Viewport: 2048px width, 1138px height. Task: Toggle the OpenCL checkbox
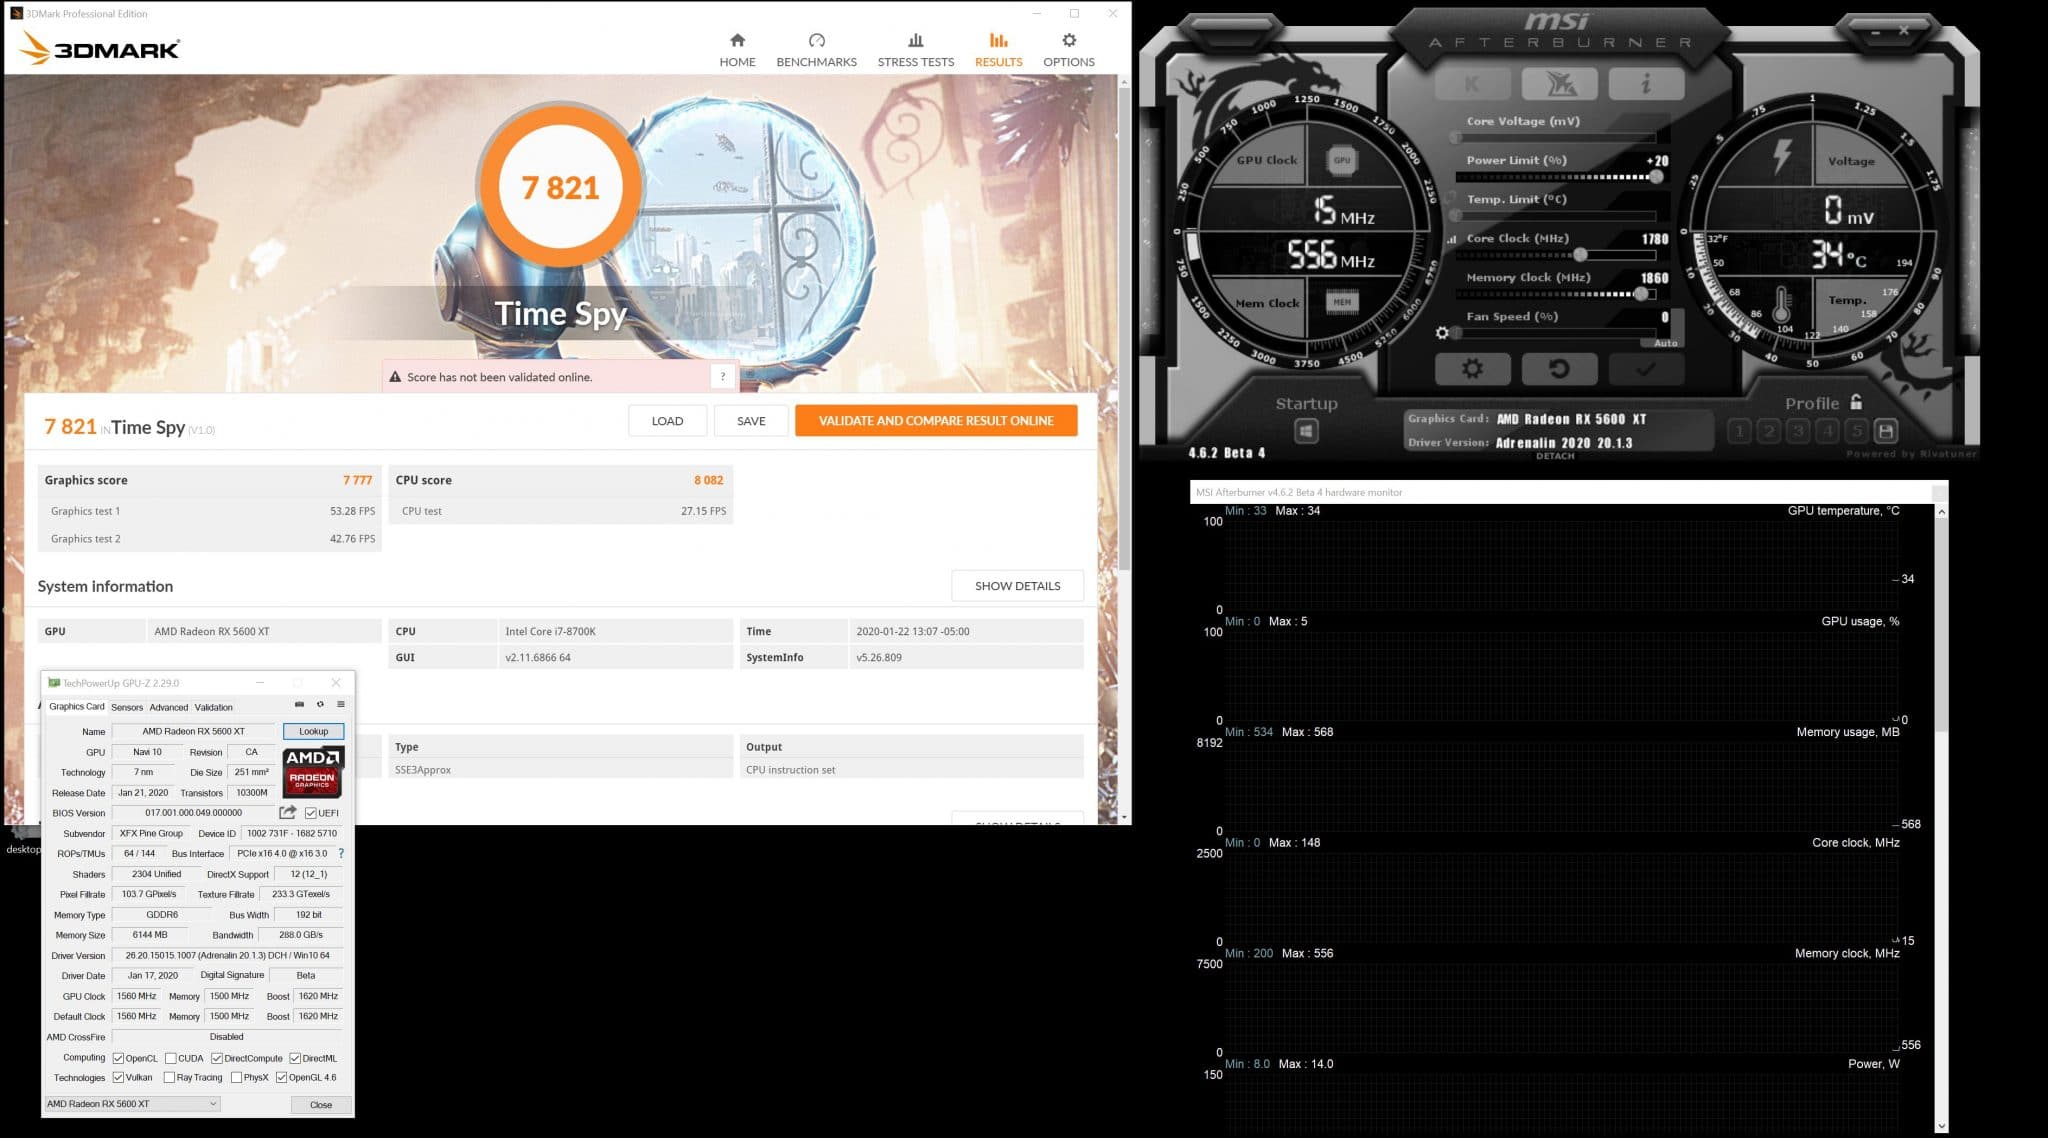click(119, 1058)
